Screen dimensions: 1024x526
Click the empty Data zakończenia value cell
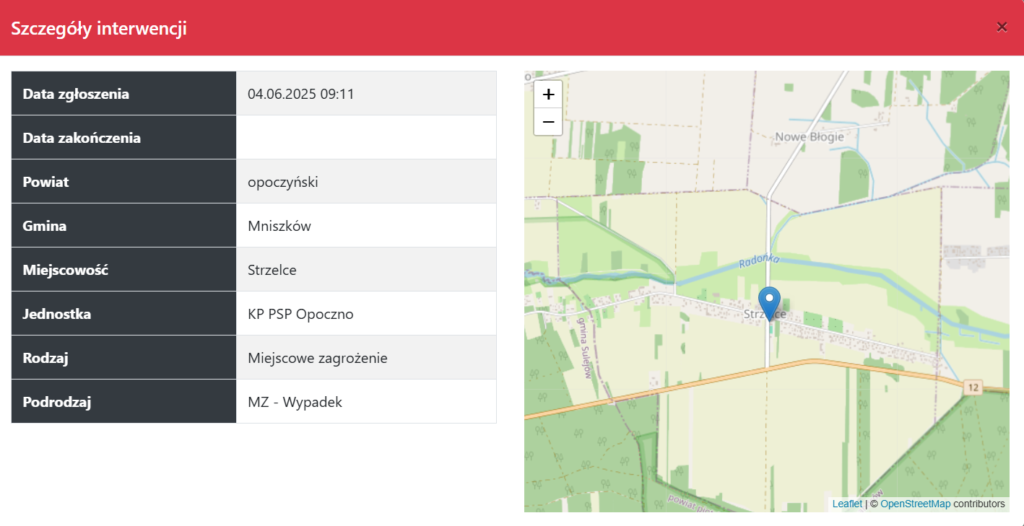point(366,138)
